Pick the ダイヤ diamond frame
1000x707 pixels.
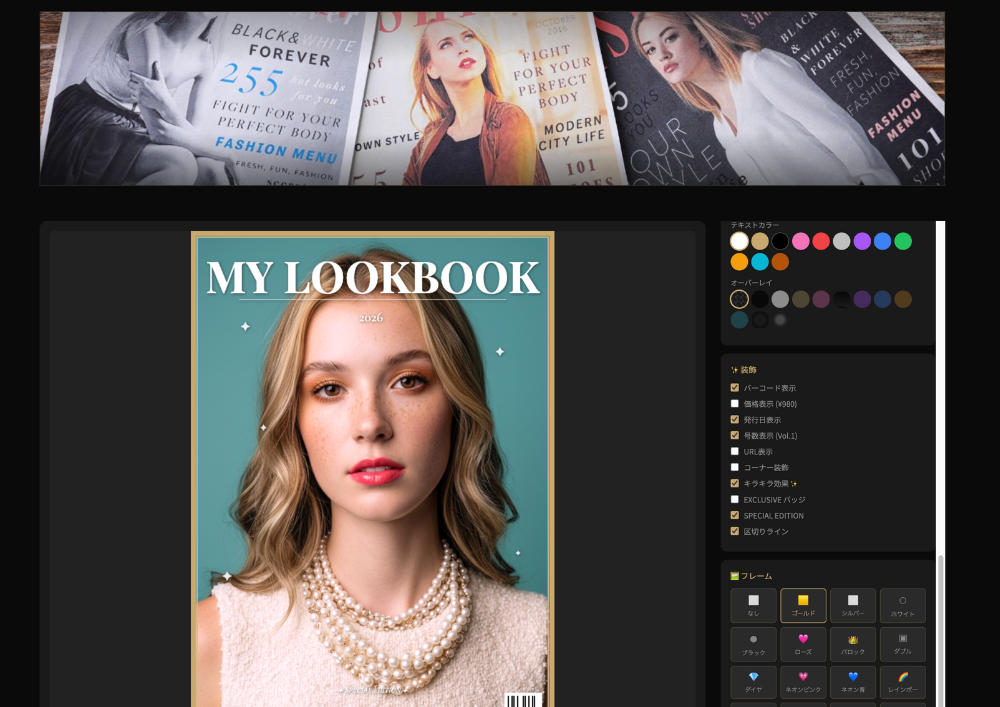(x=753, y=682)
